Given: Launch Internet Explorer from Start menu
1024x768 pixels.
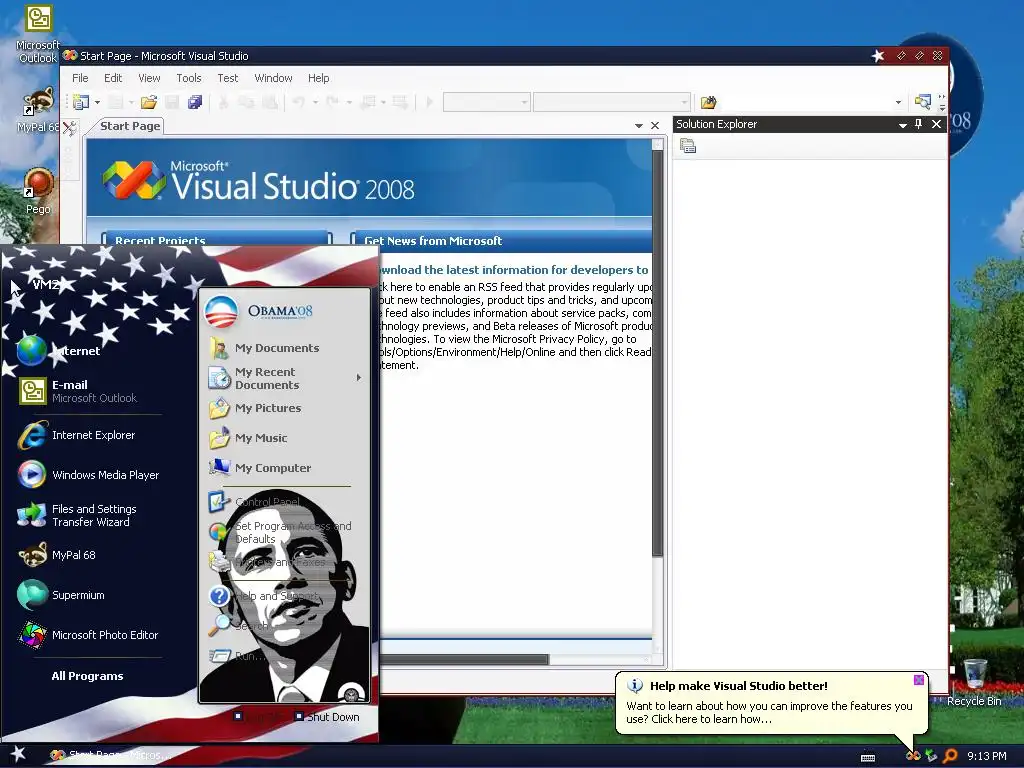Looking at the screenshot, I should 76,435.
